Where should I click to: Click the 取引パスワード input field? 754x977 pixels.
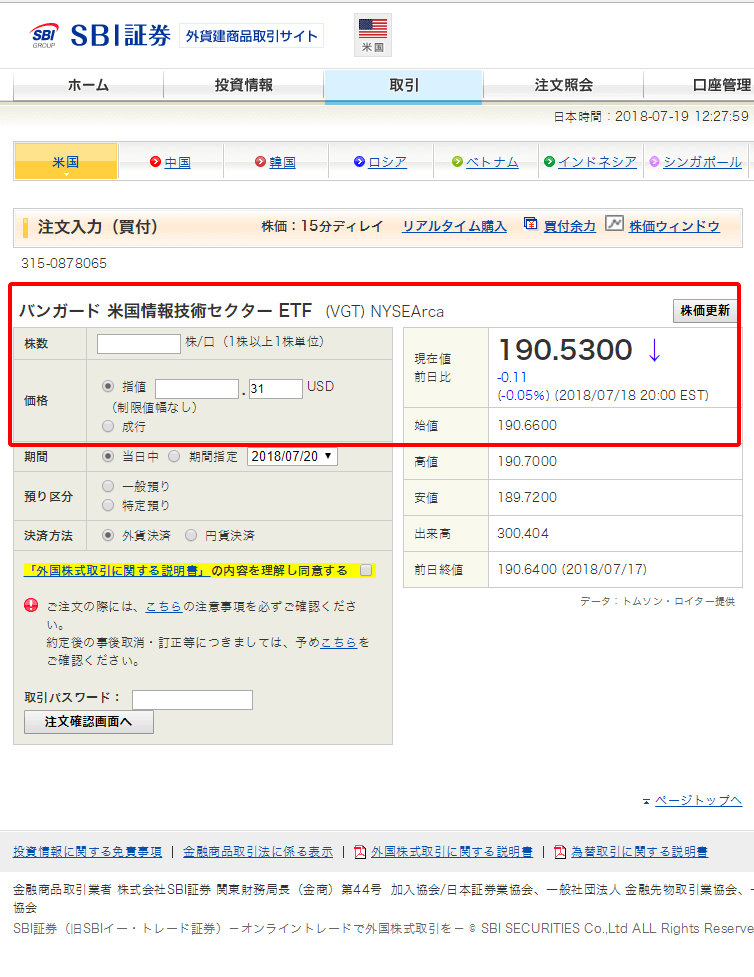192,699
